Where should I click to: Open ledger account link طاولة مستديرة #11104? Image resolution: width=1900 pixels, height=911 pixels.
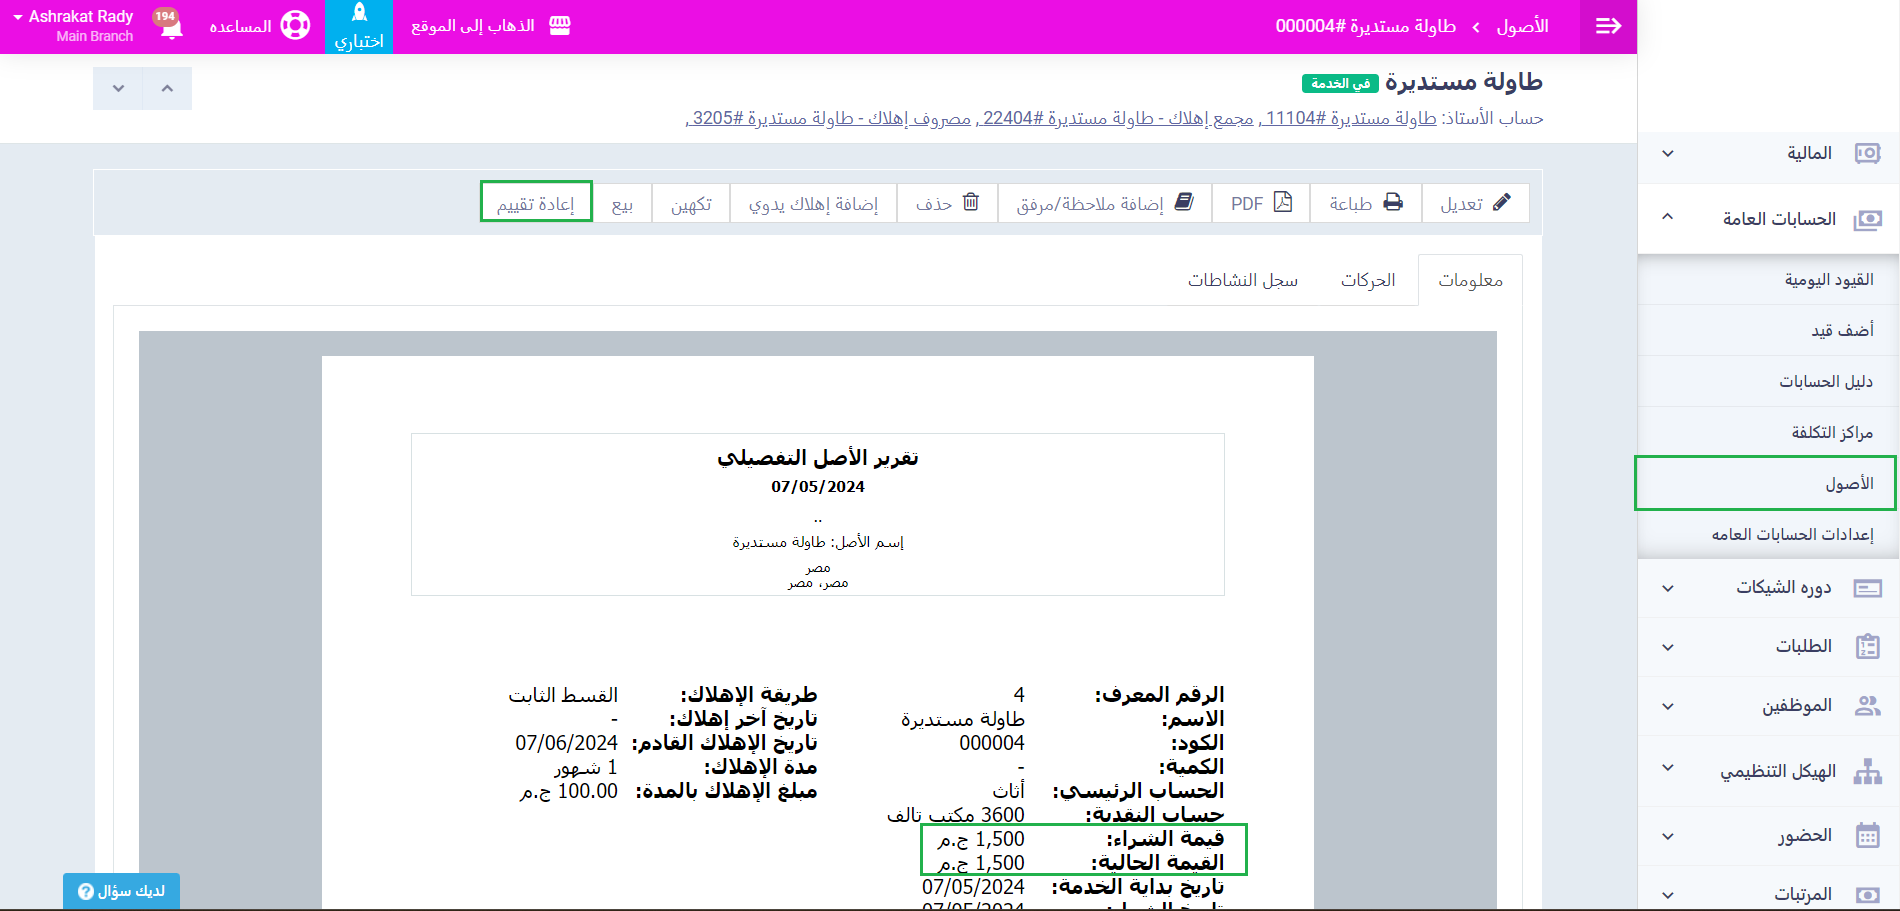tap(1350, 119)
